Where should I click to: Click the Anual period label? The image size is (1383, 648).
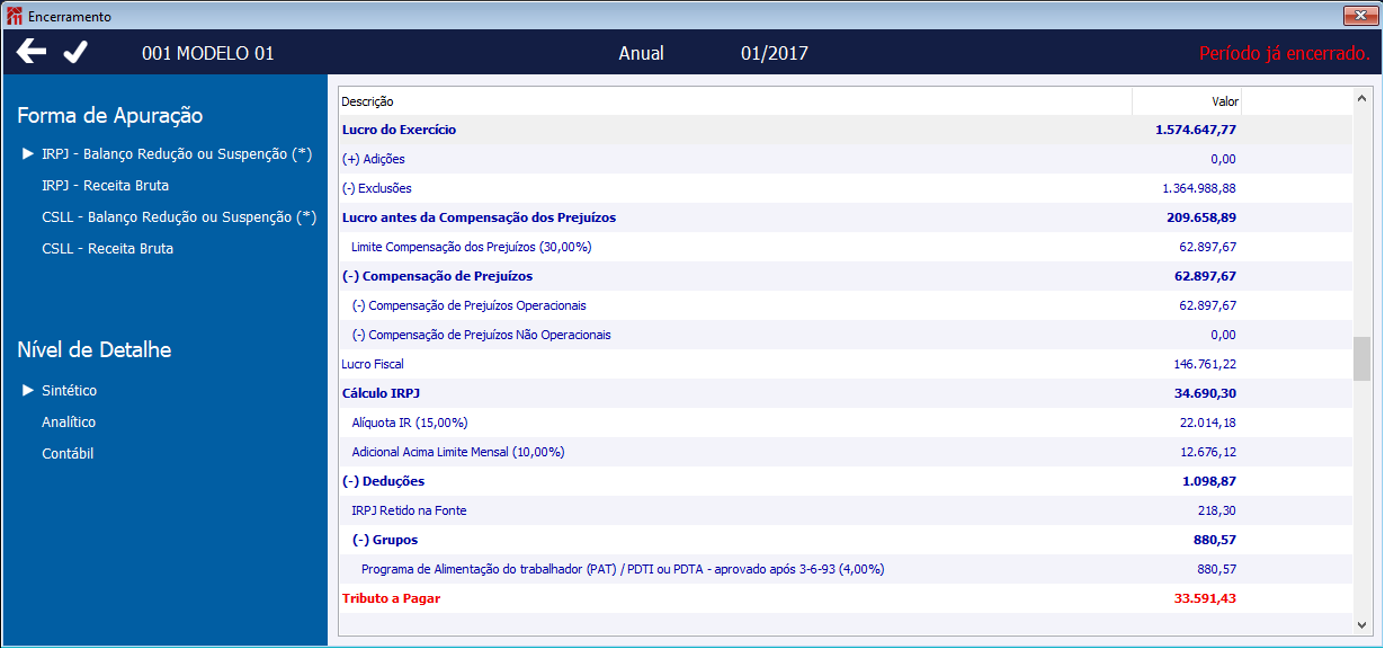(641, 53)
